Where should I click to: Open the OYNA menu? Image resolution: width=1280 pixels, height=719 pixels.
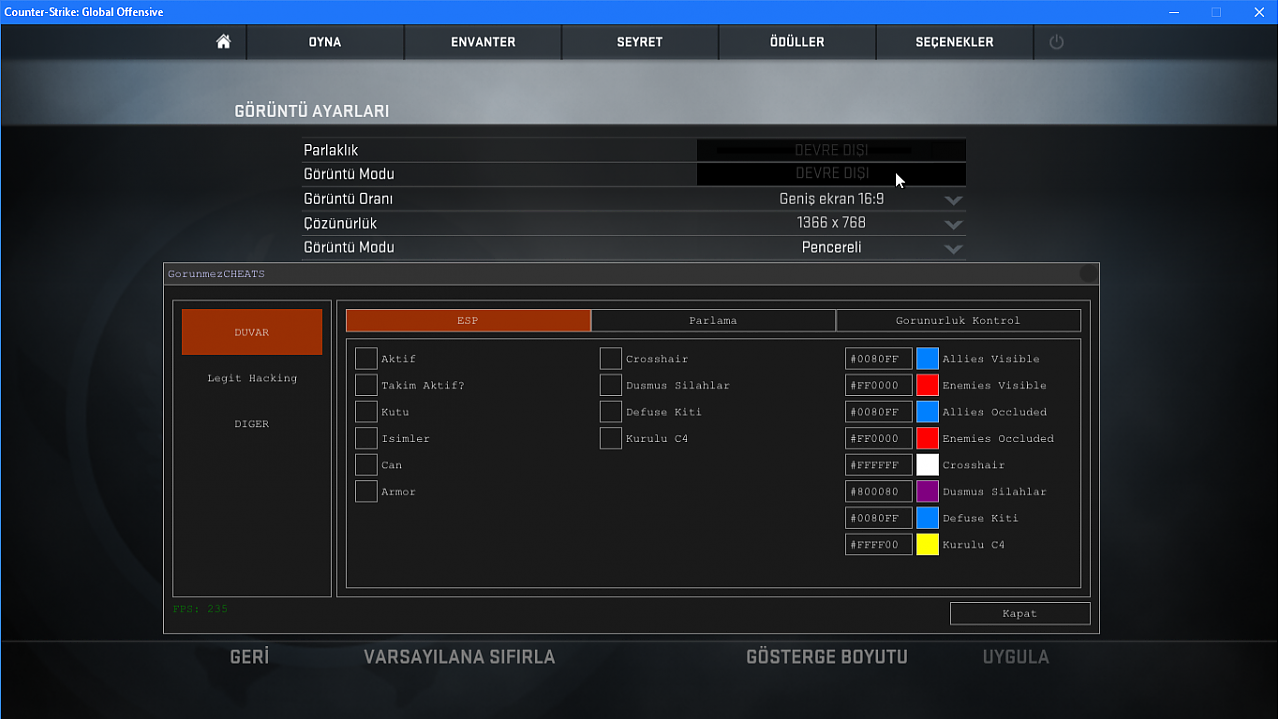tap(325, 42)
